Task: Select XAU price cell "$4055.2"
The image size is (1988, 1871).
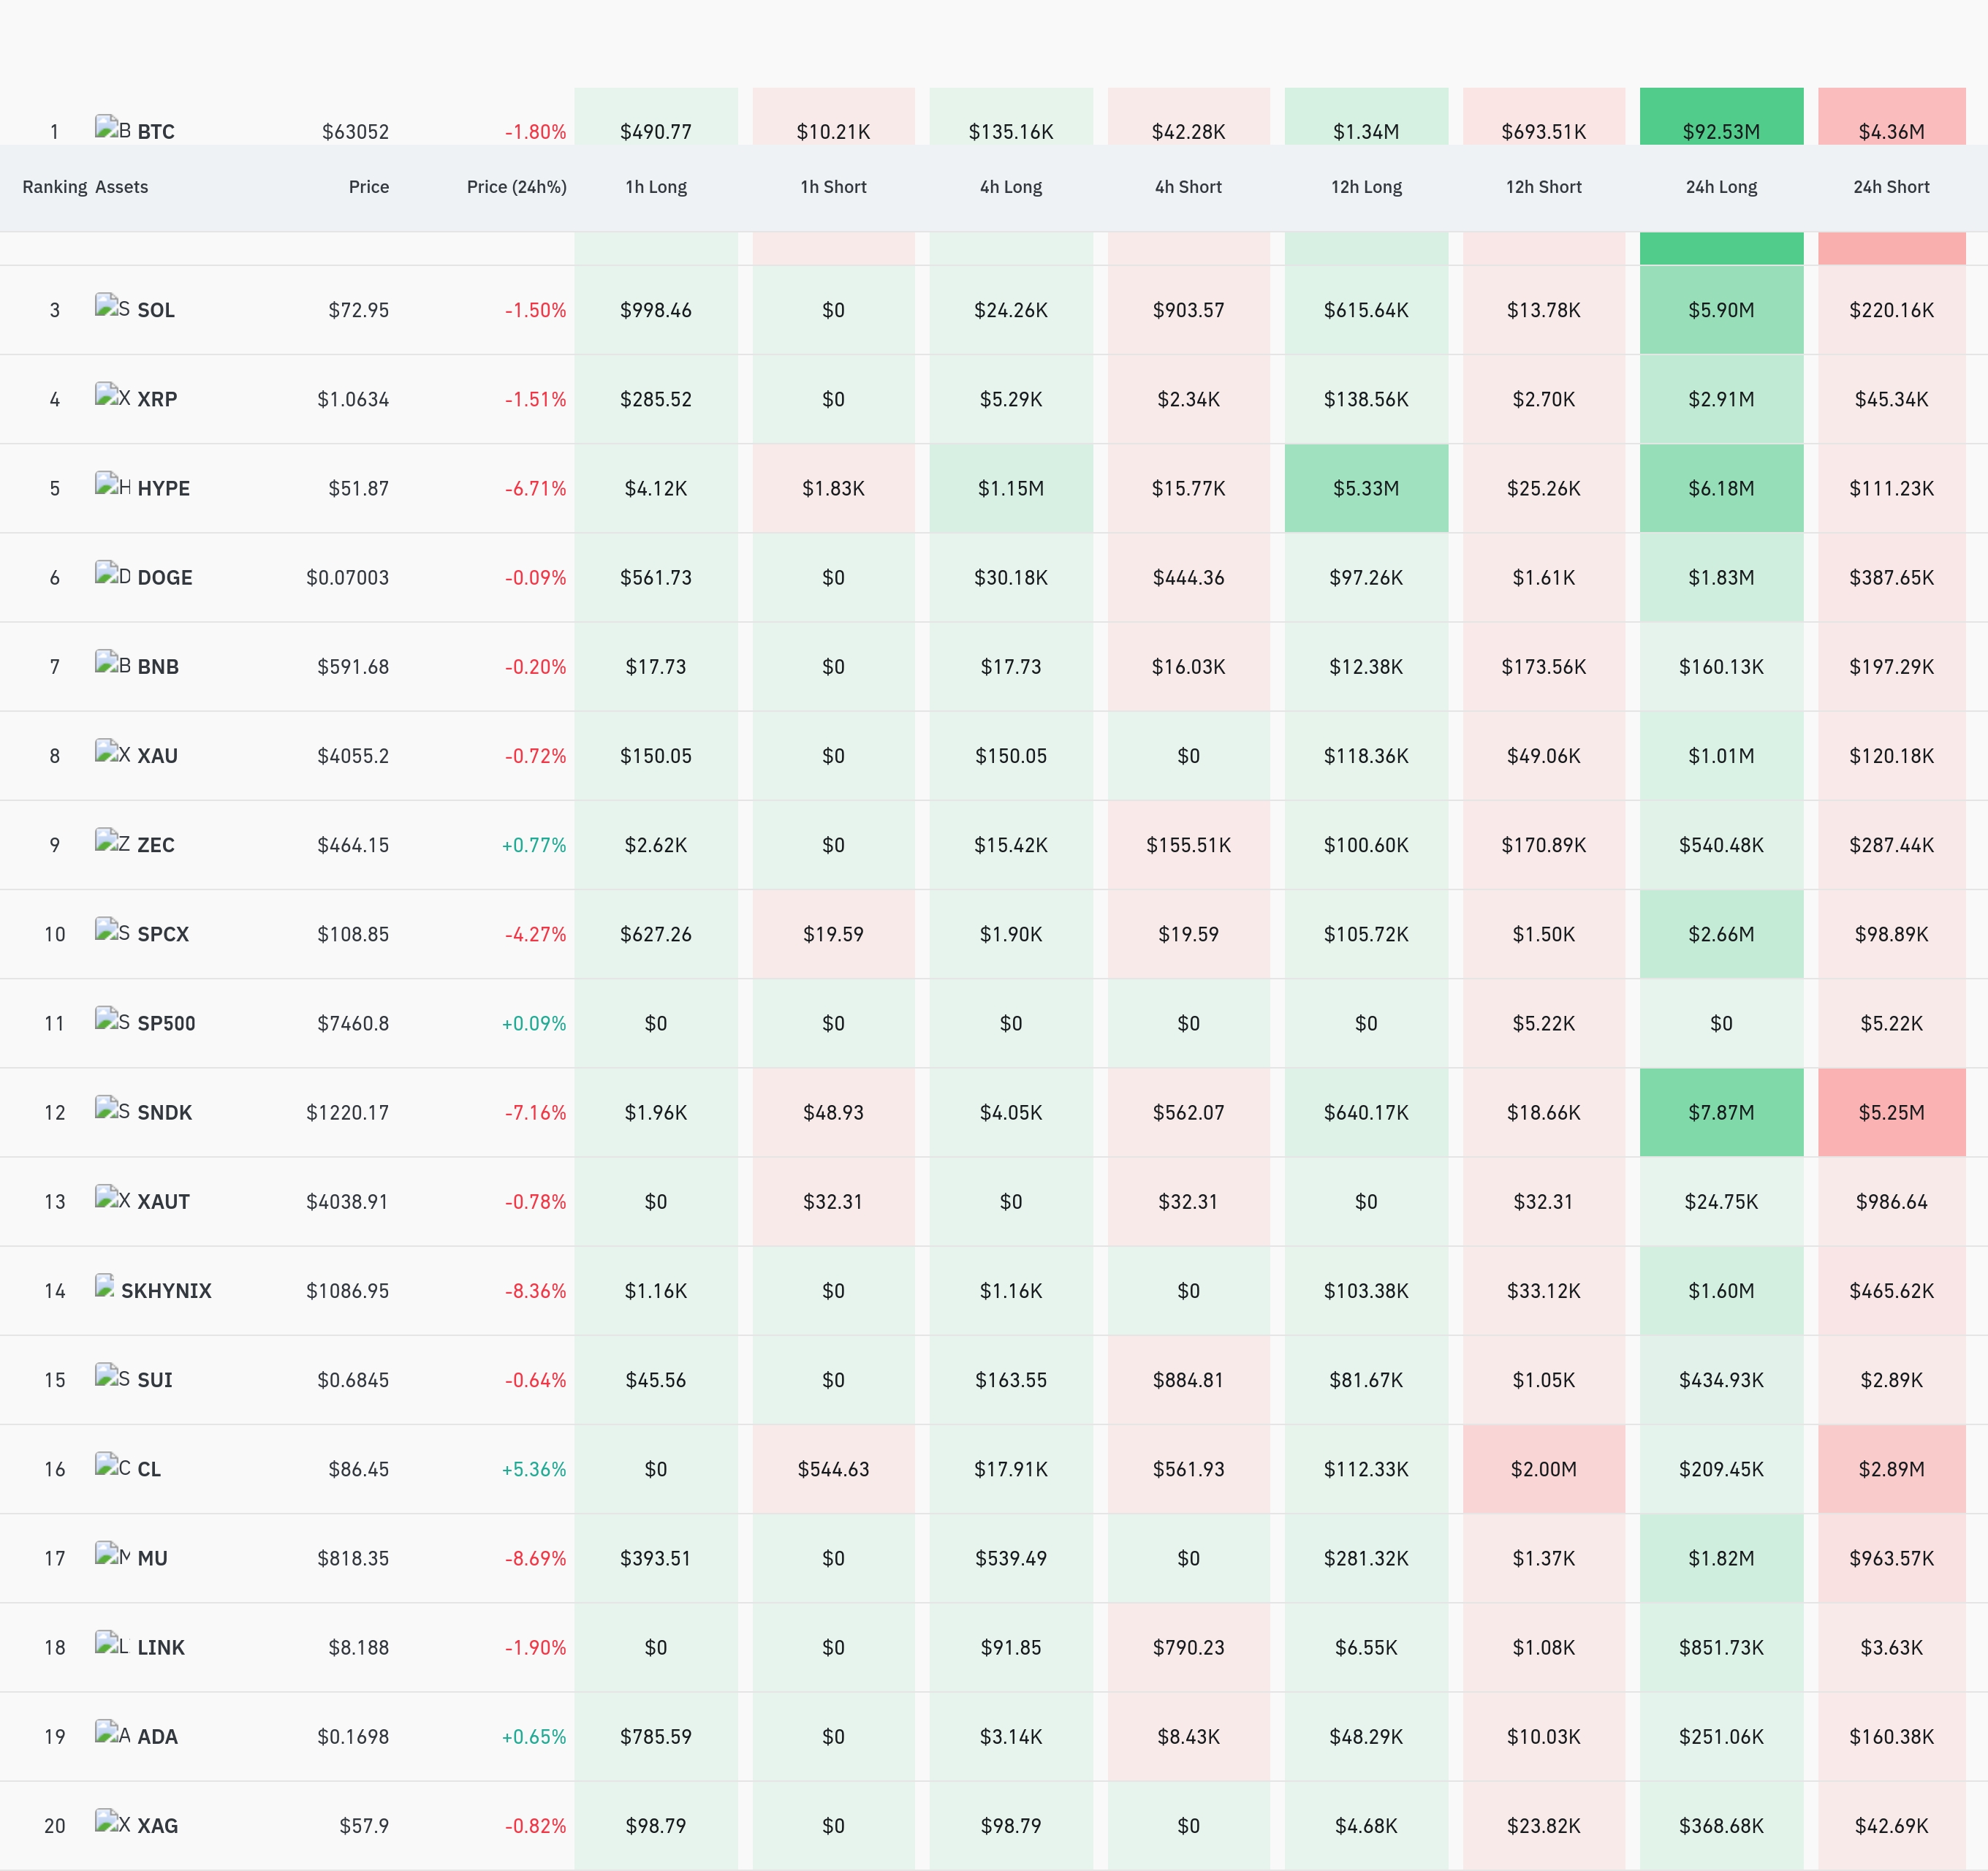Action: pyautogui.click(x=353, y=756)
